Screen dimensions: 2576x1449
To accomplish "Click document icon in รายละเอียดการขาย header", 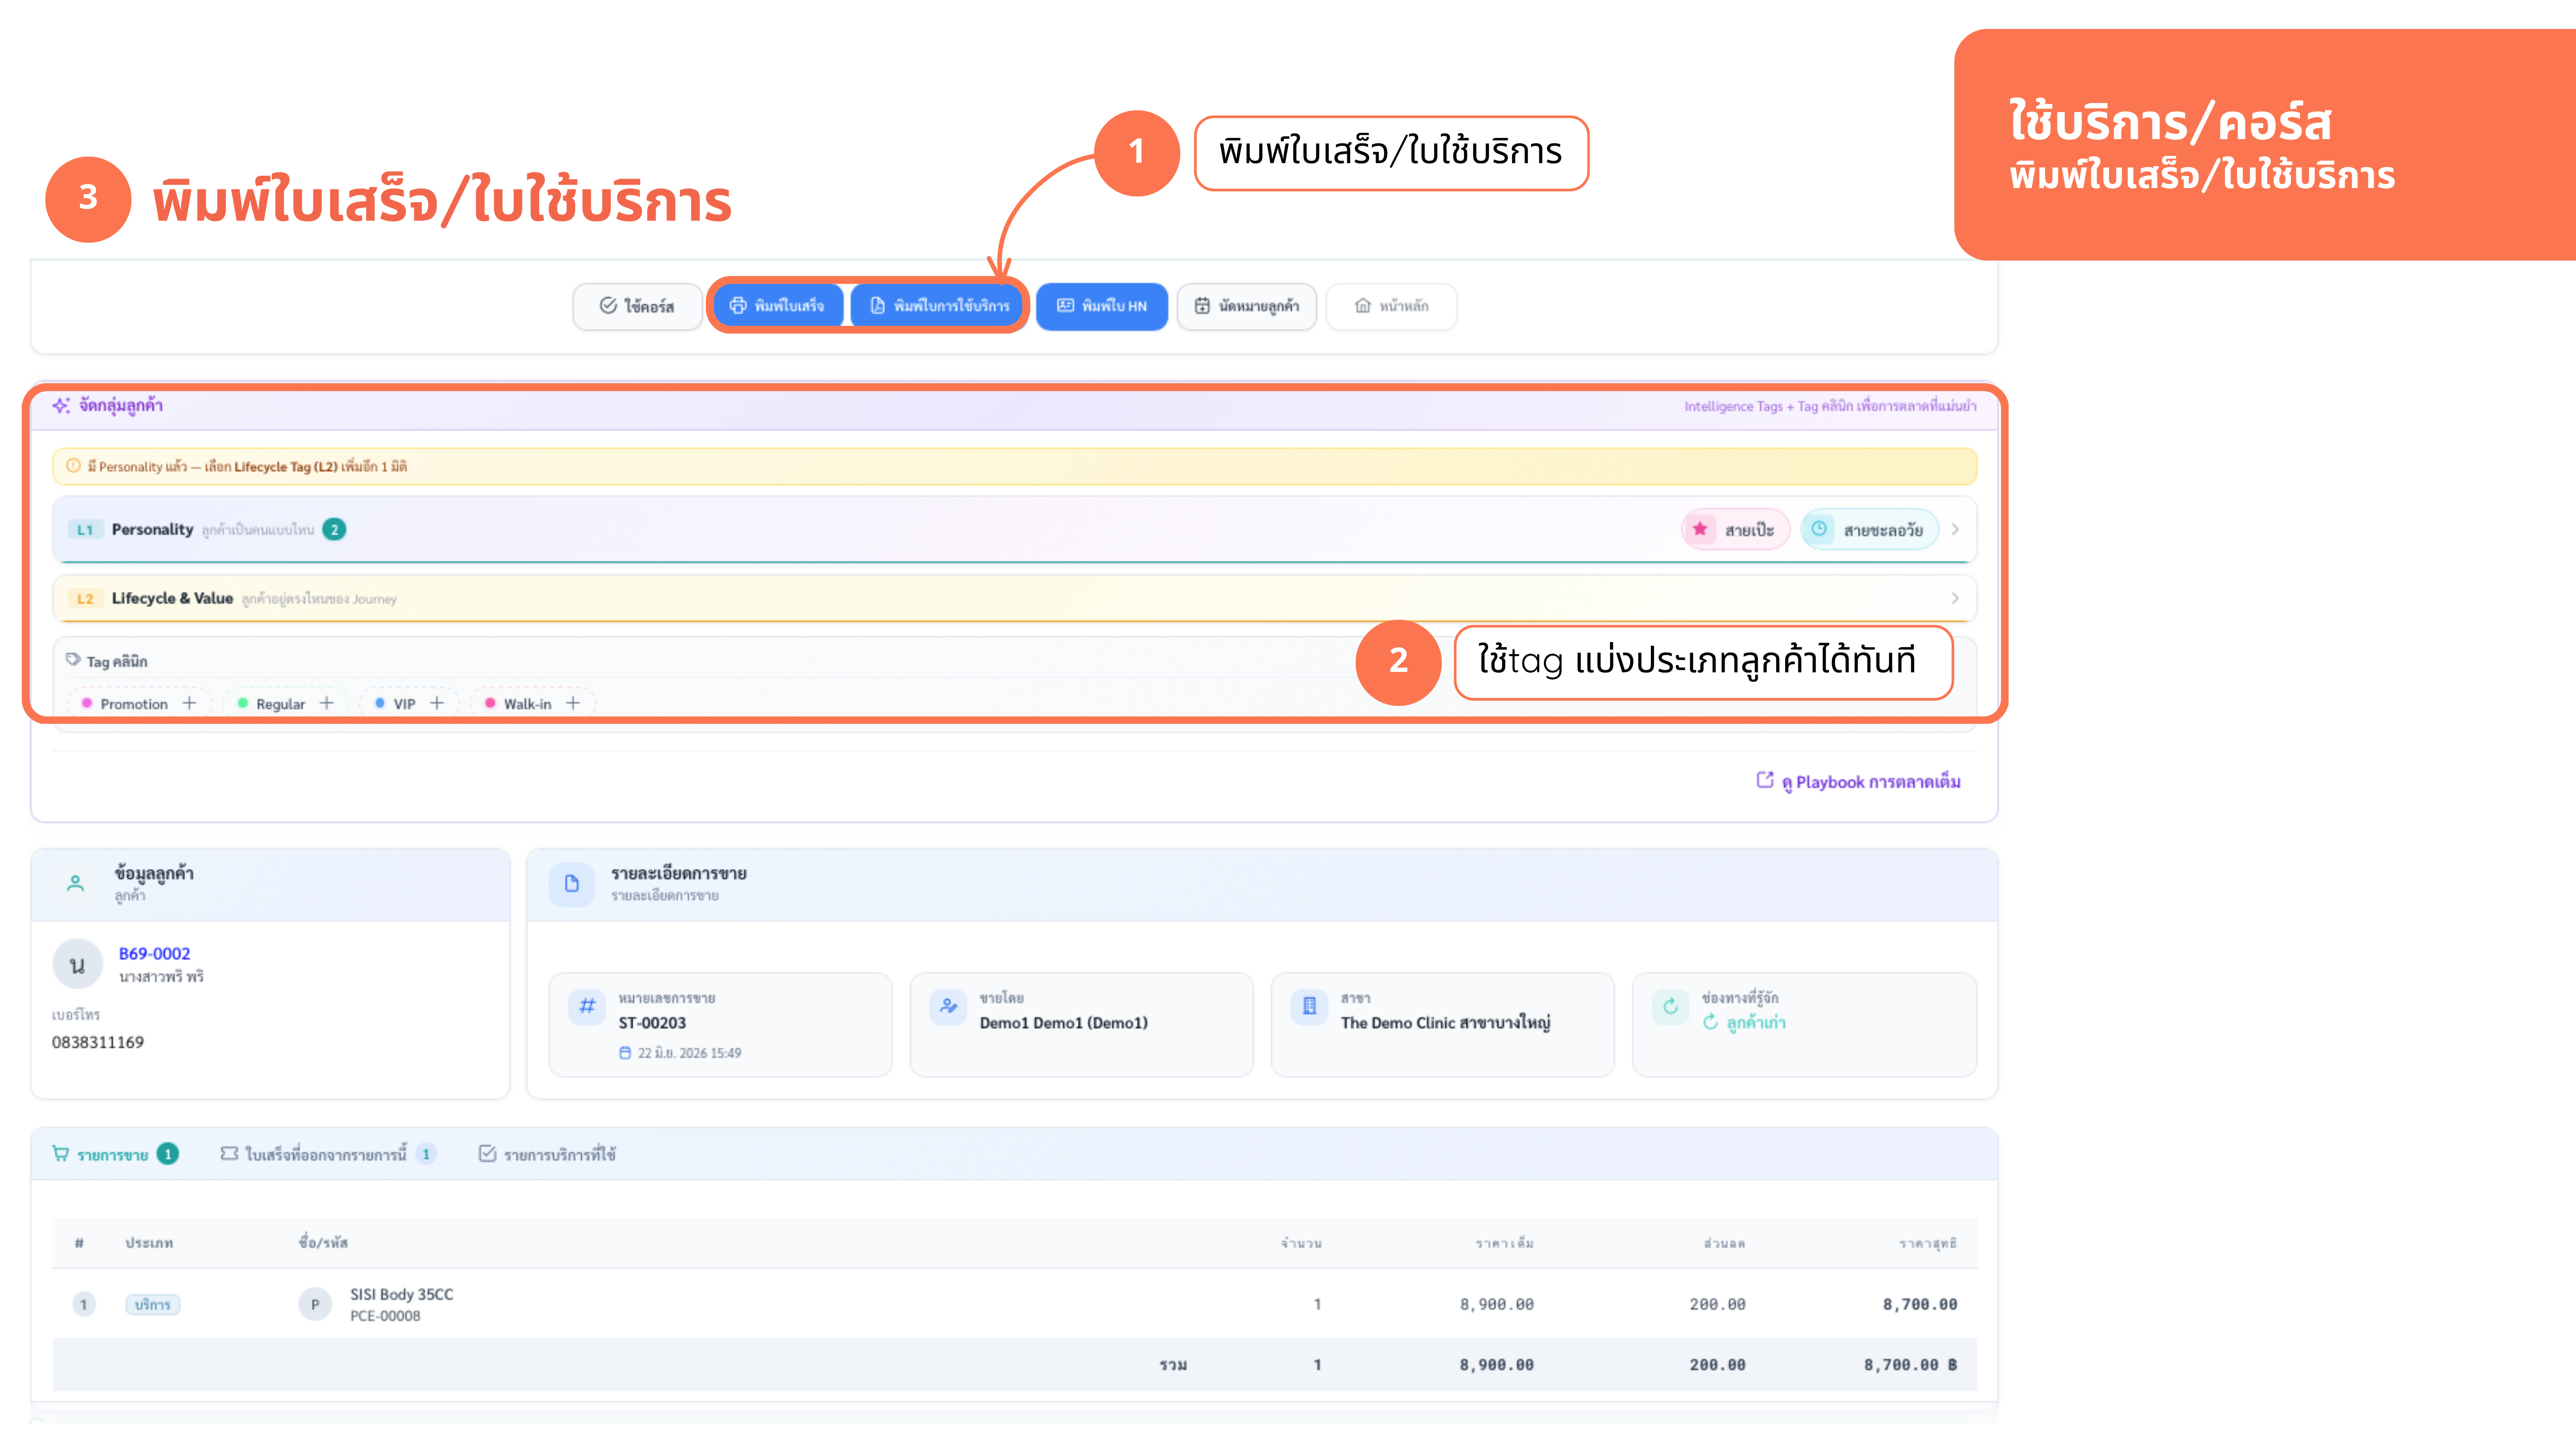I will coord(572,884).
